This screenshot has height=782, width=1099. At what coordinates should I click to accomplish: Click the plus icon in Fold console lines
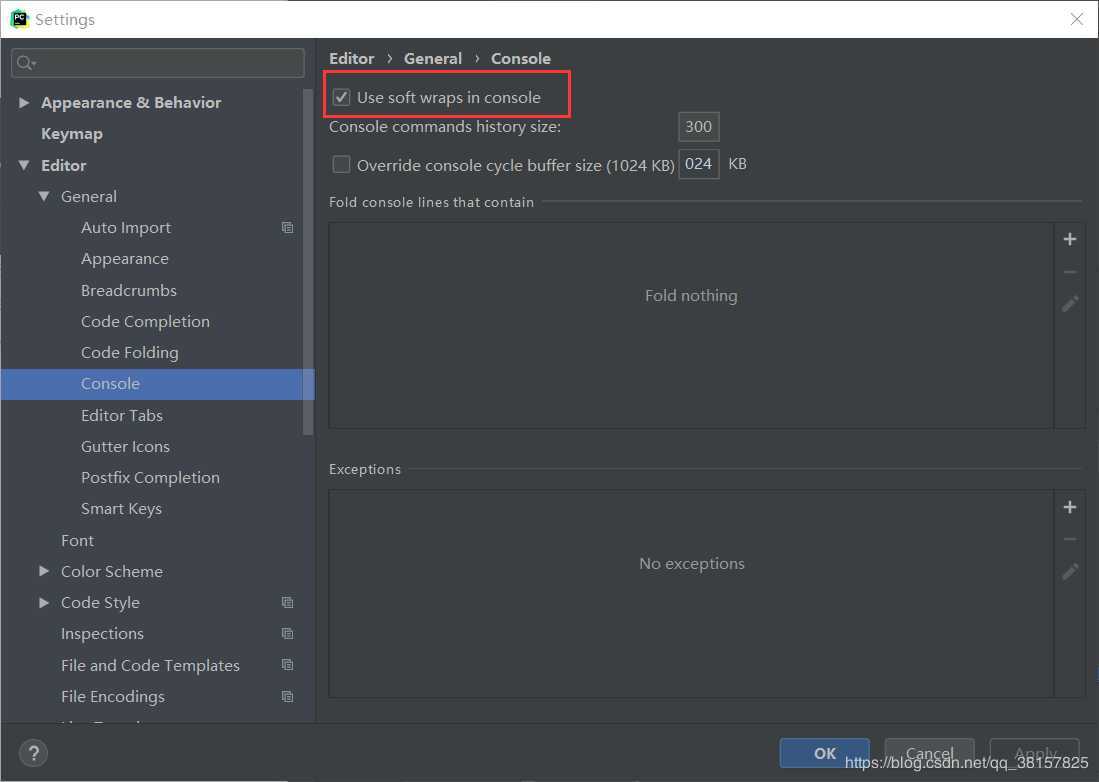[x=1070, y=240]
